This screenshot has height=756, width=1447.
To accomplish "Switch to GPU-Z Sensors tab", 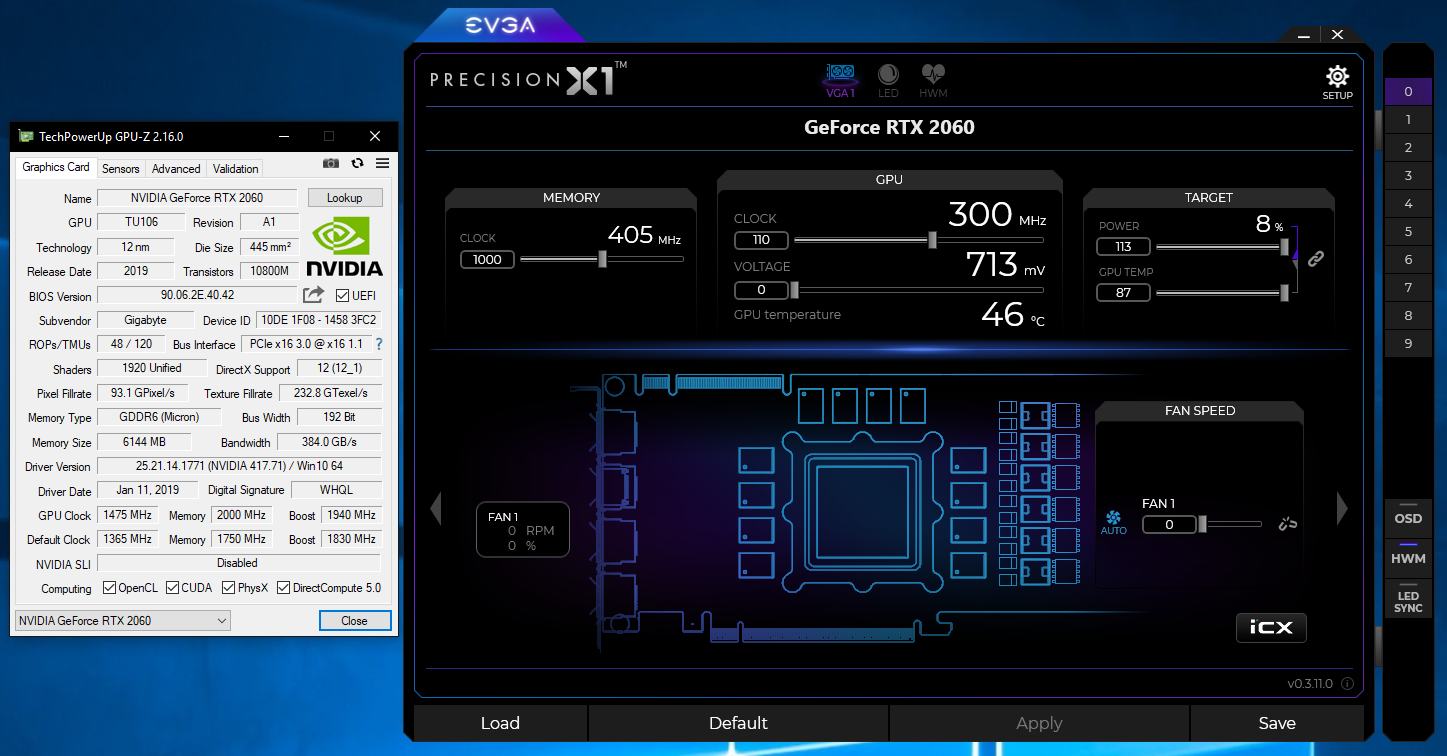I will [x=121, y=169].
